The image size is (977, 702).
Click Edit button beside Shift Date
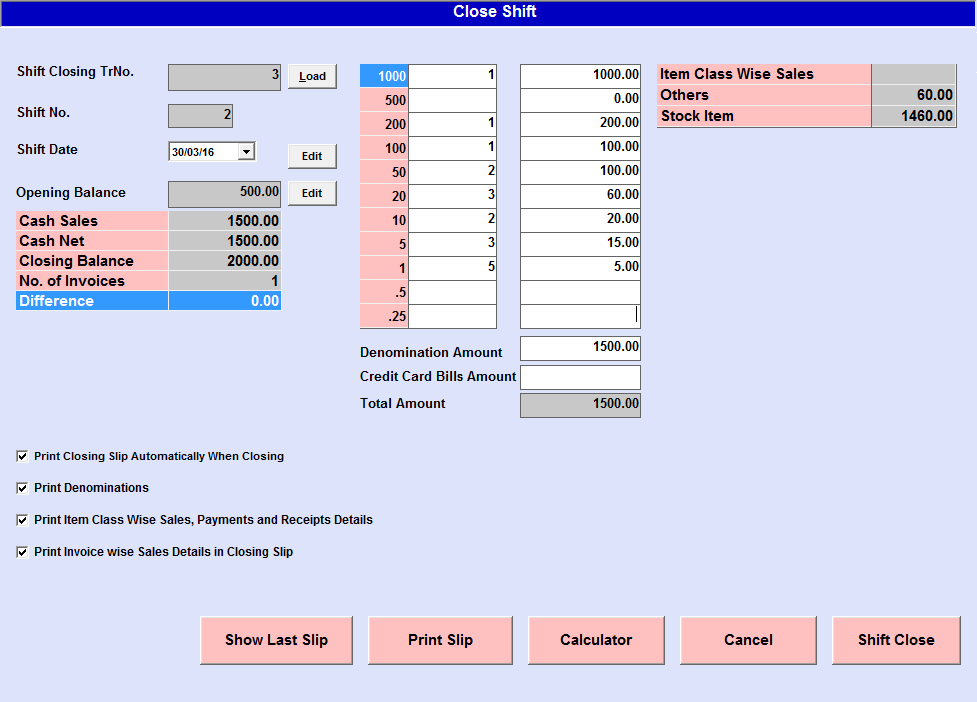(x=312, y=156)
